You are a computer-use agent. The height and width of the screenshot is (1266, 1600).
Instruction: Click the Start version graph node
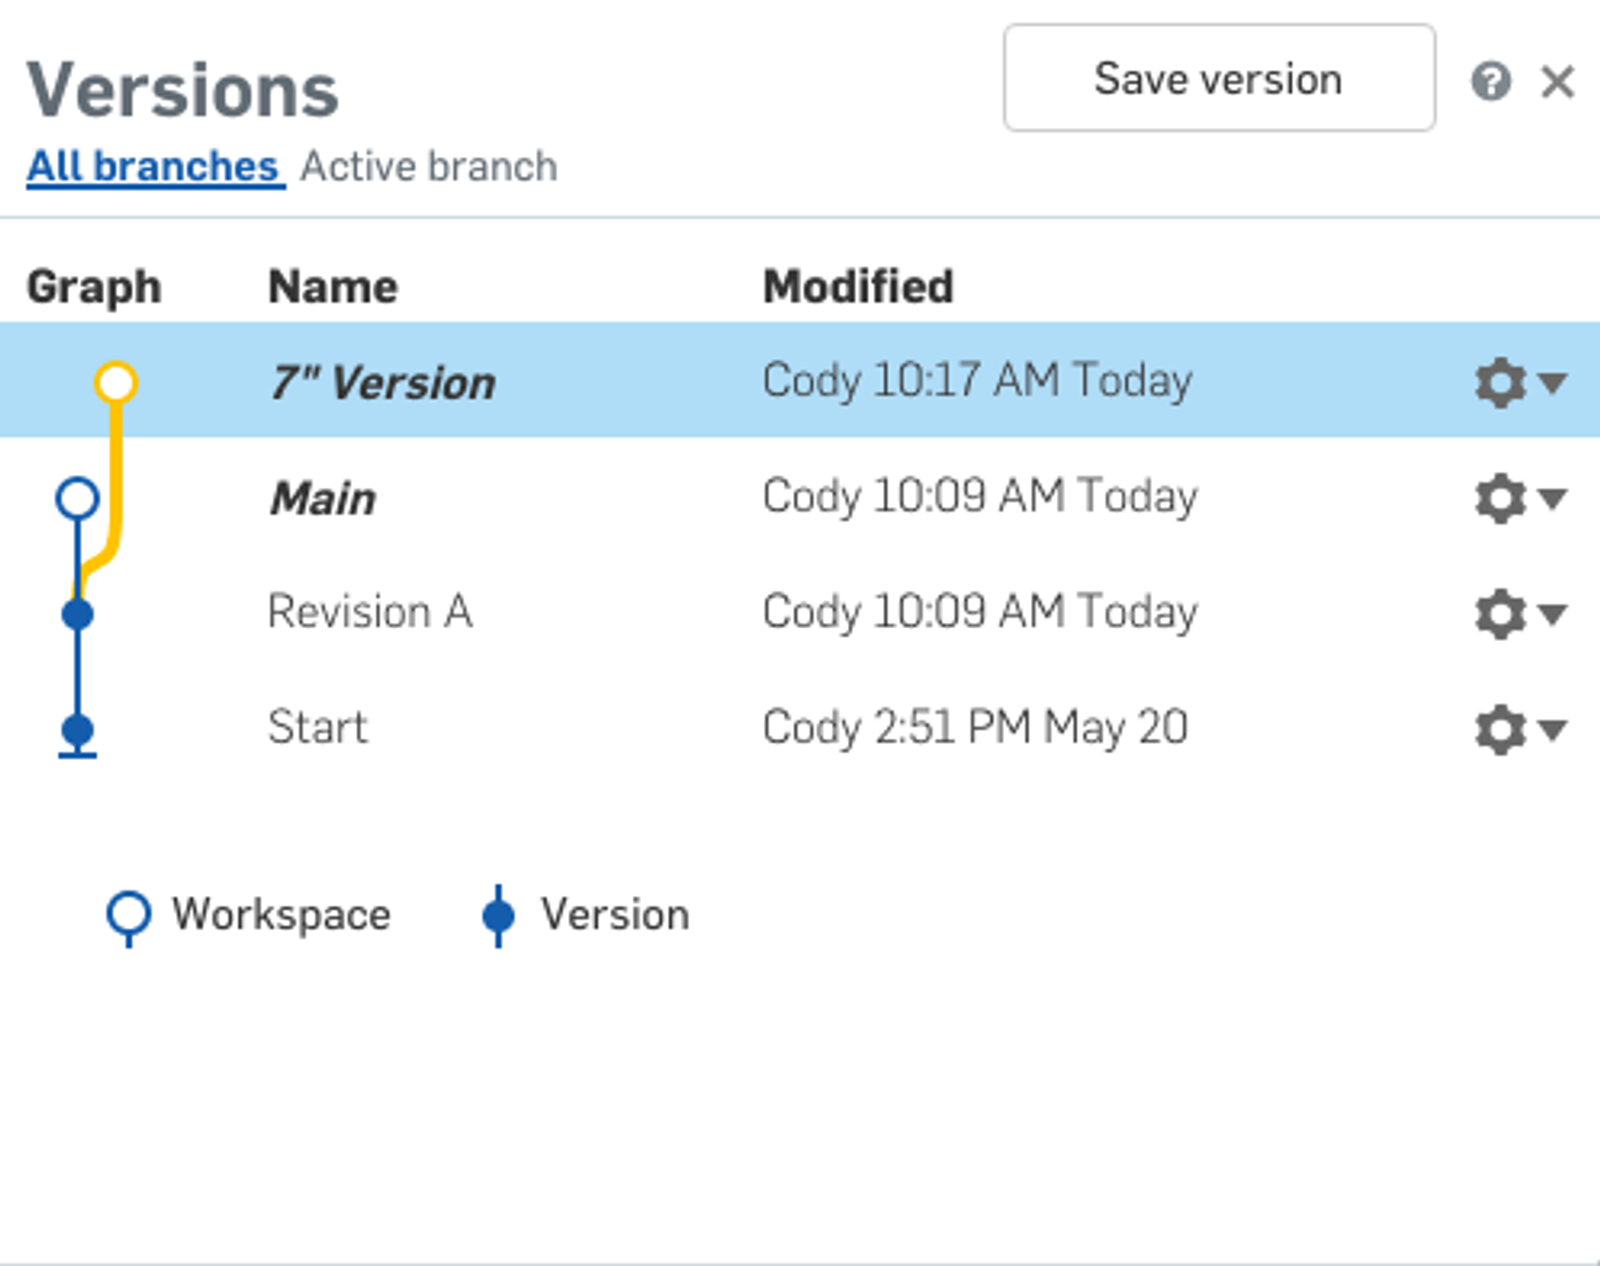(77, 730)
